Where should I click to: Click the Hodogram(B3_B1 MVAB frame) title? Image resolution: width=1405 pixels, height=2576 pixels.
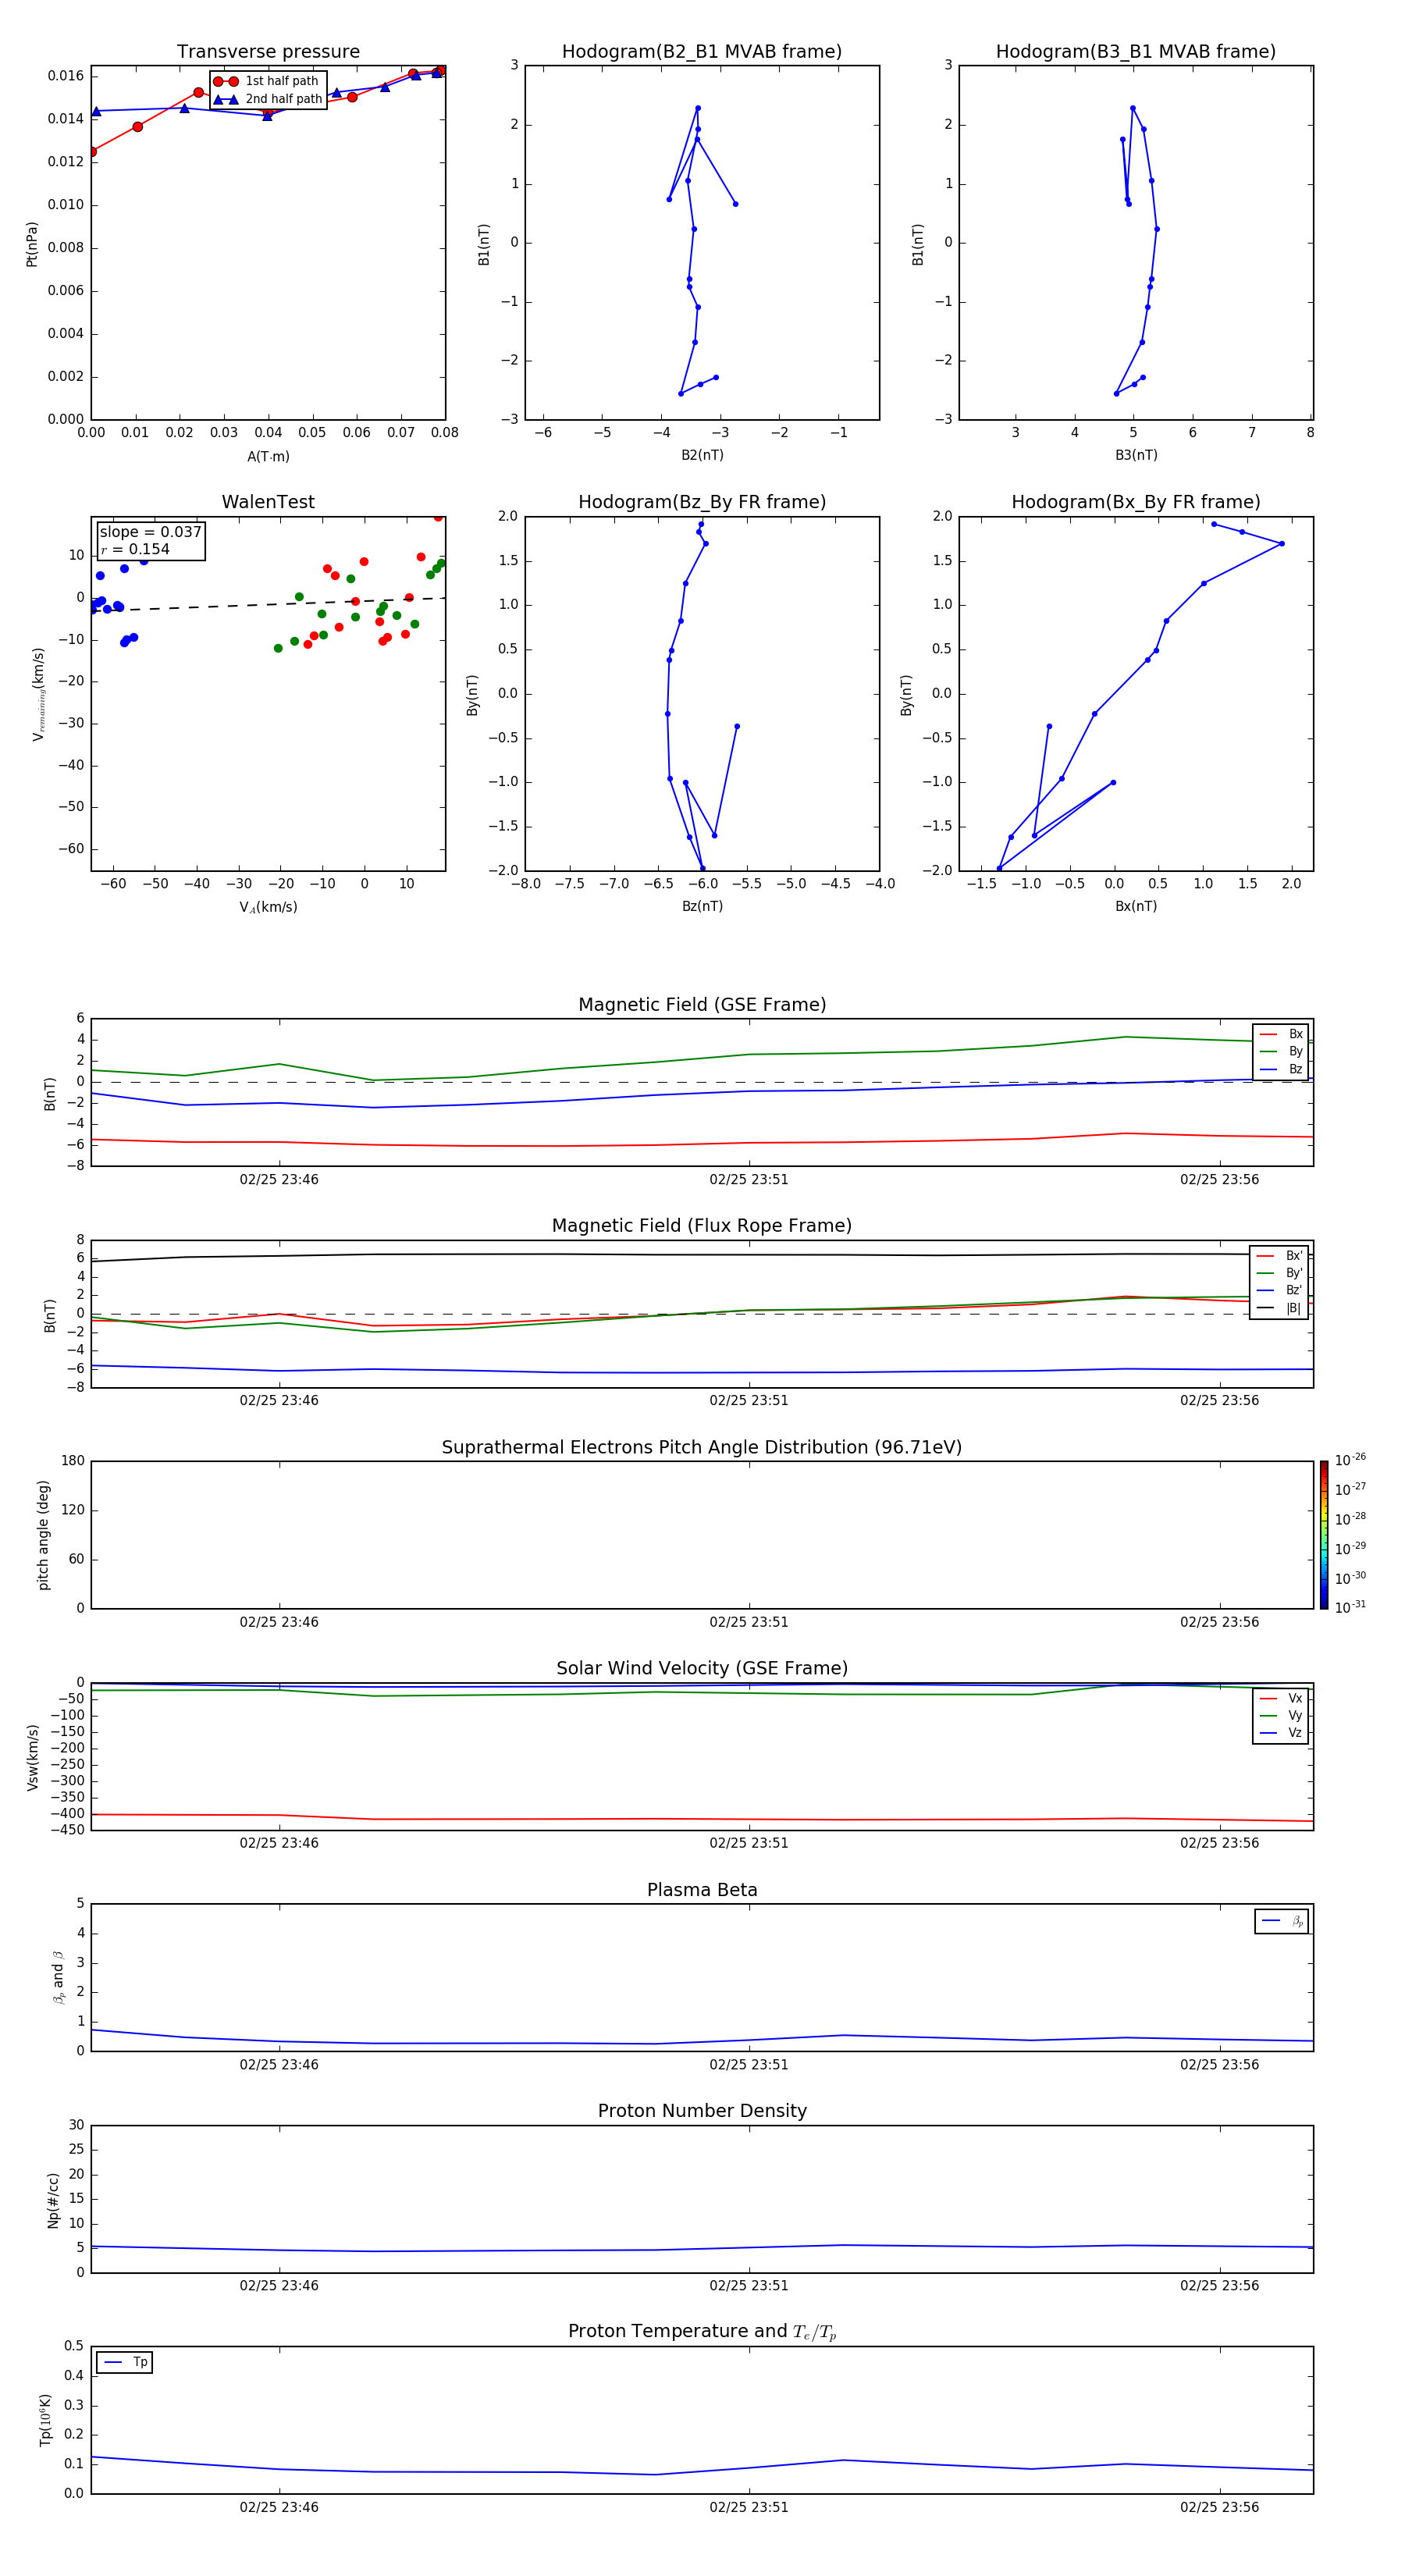(1135, 52)
